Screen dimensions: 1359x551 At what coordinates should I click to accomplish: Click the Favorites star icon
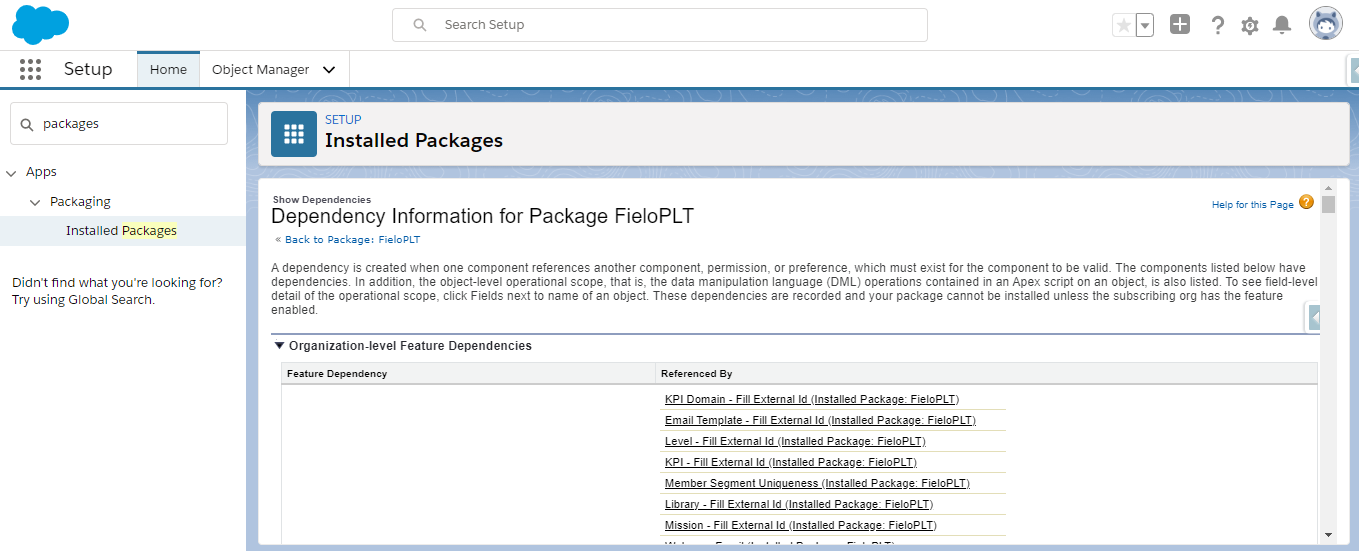click(x=1124, y=25)
